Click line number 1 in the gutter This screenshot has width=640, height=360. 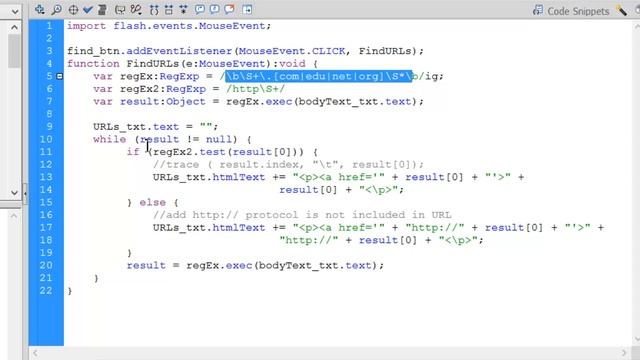tap(49, 26)
